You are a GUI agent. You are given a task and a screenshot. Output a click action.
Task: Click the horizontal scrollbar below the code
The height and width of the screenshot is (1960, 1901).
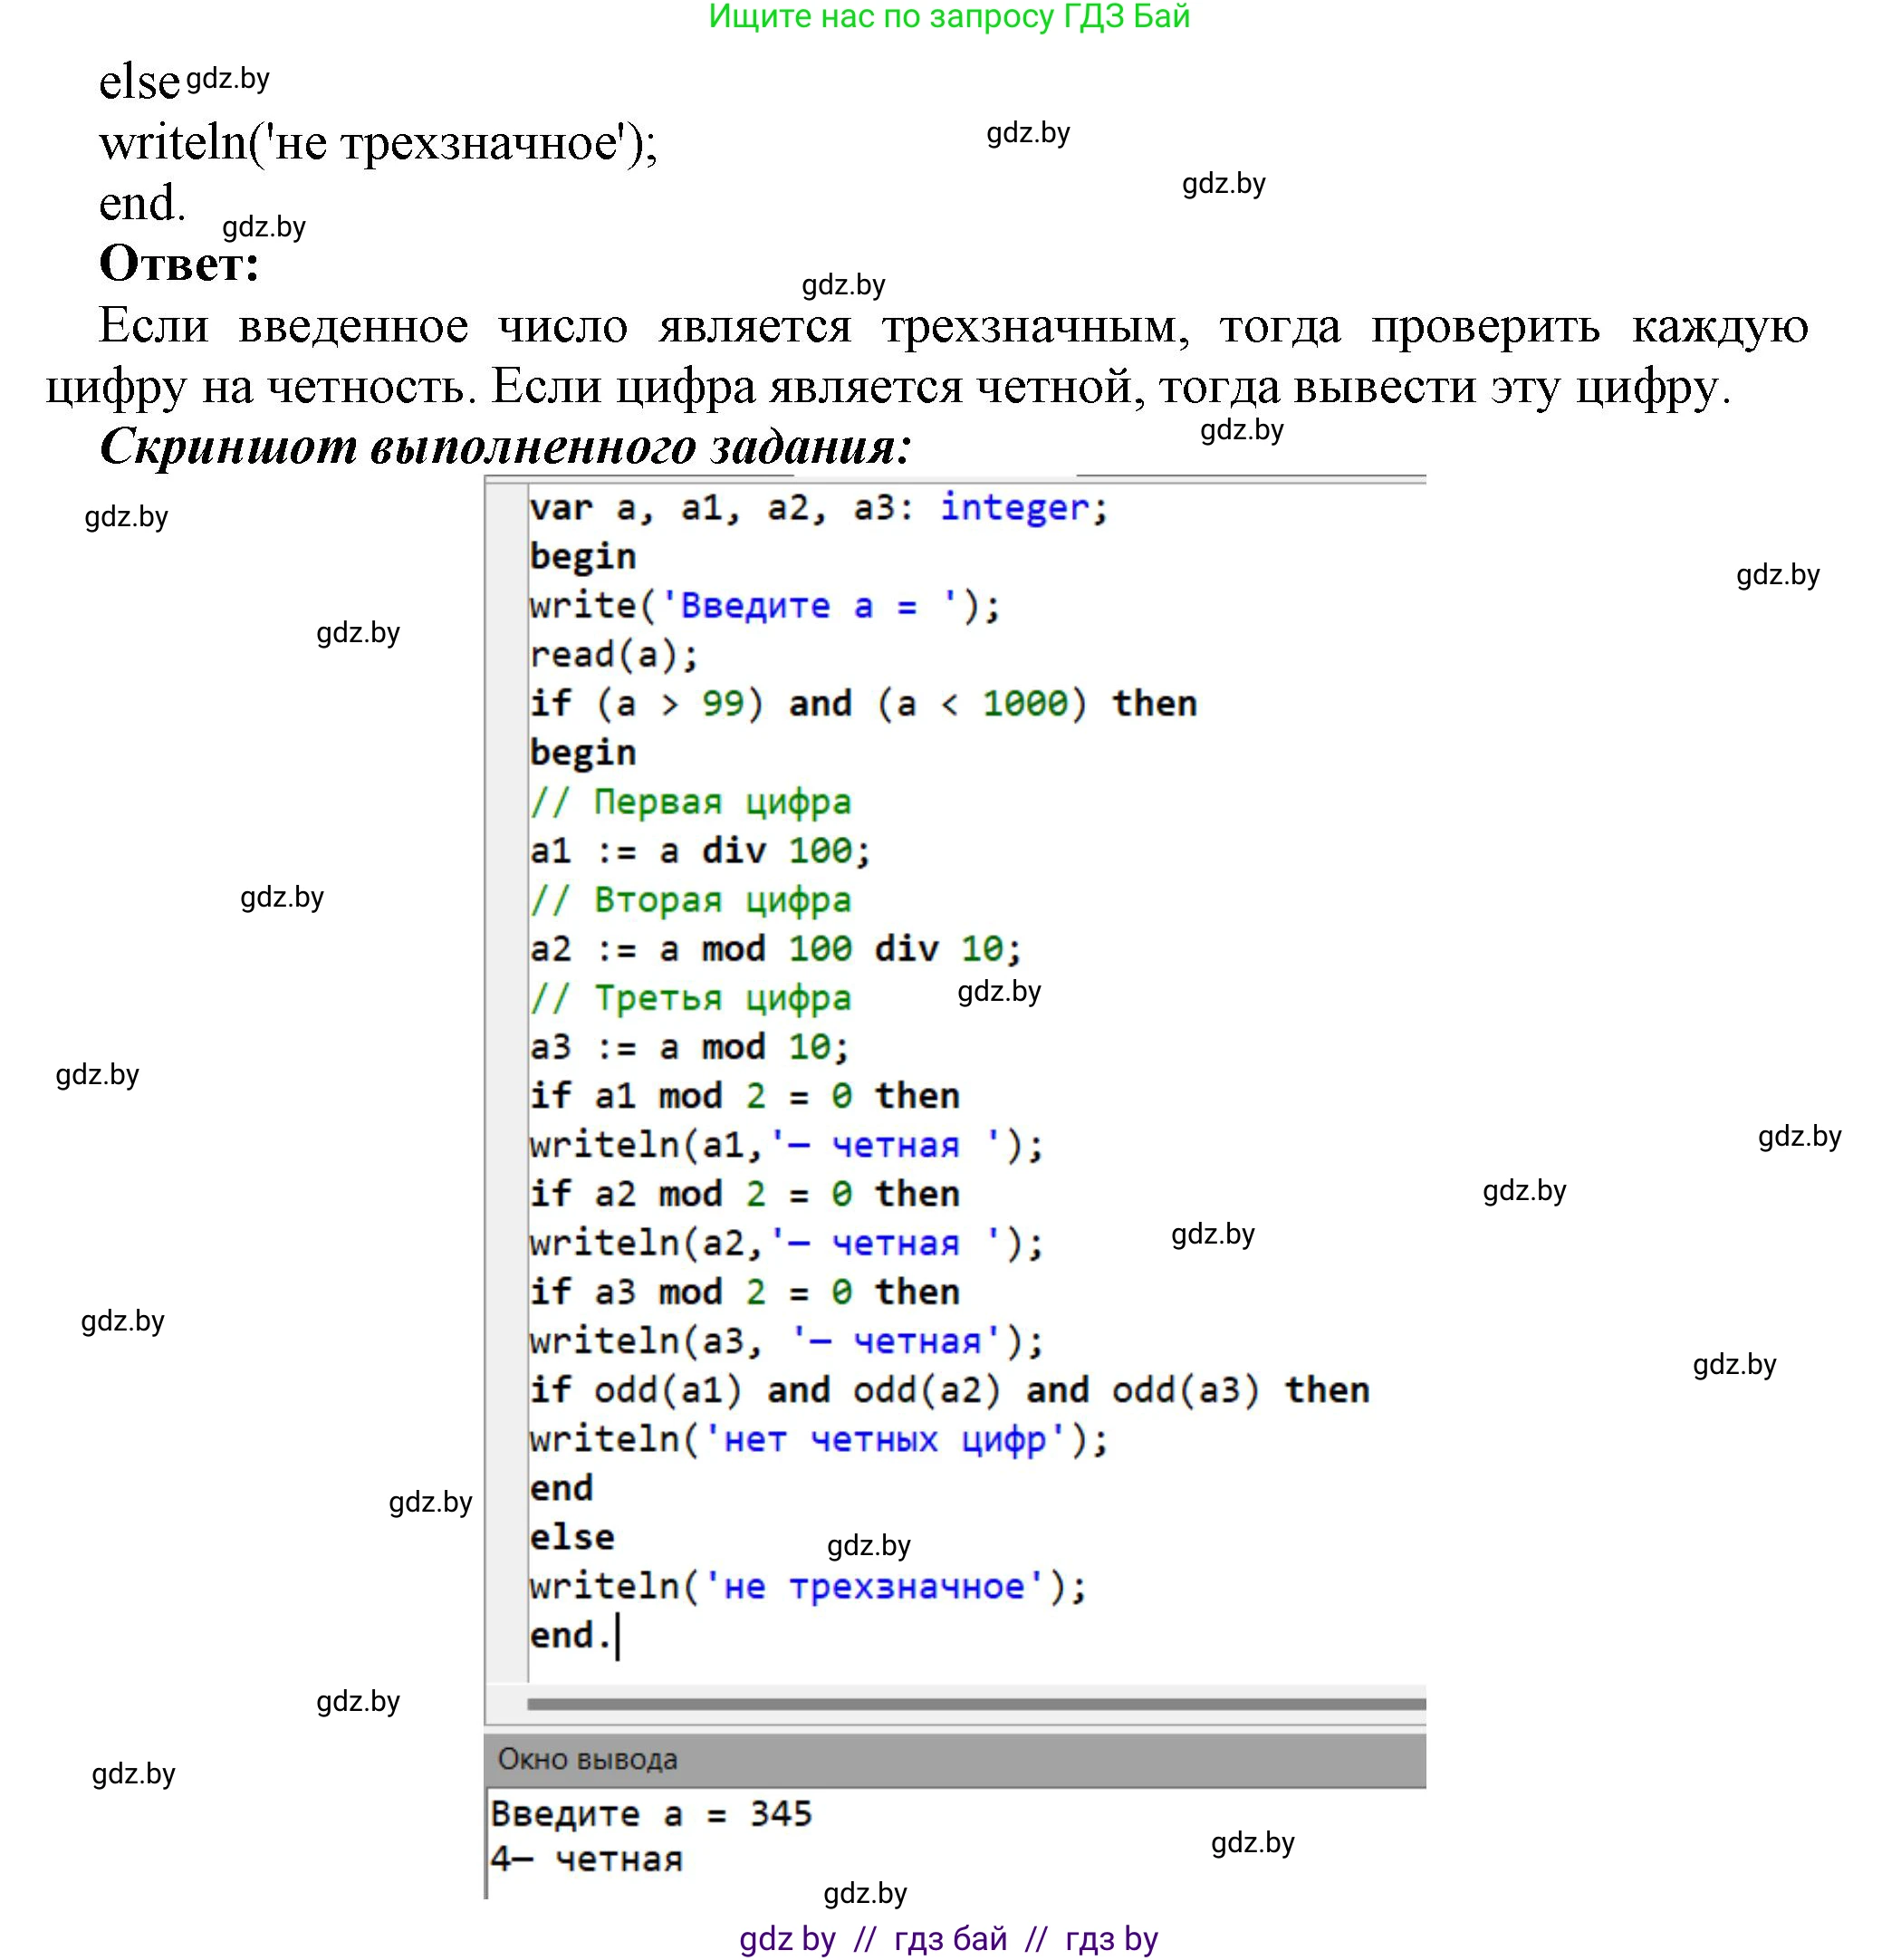click(x=975, y=1703)
